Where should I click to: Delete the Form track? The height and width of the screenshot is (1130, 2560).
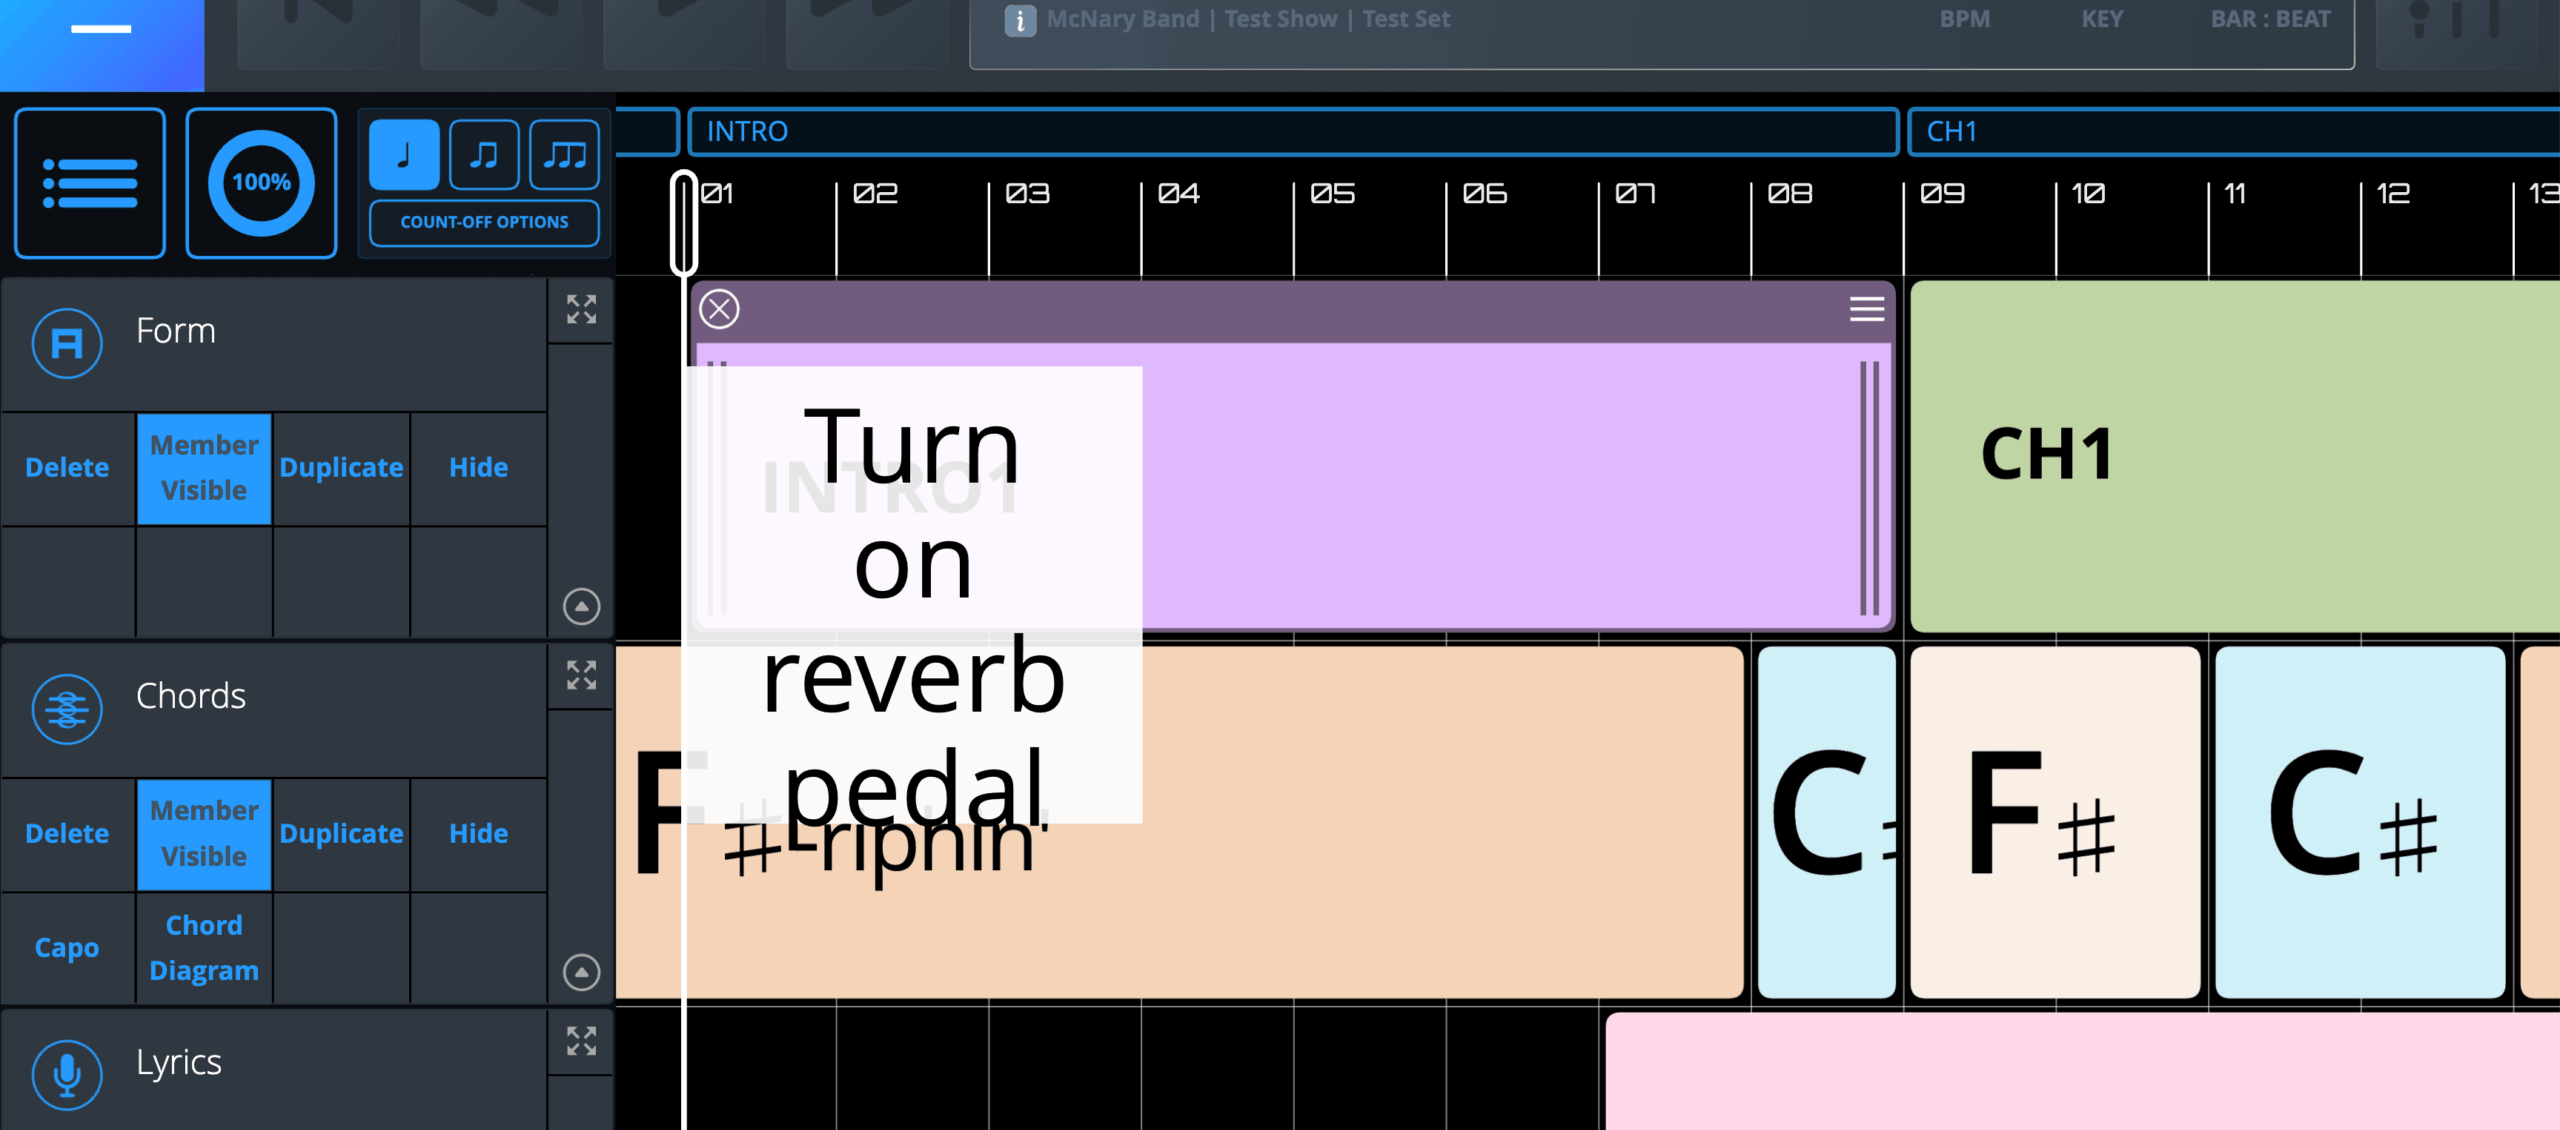point(67,468)
